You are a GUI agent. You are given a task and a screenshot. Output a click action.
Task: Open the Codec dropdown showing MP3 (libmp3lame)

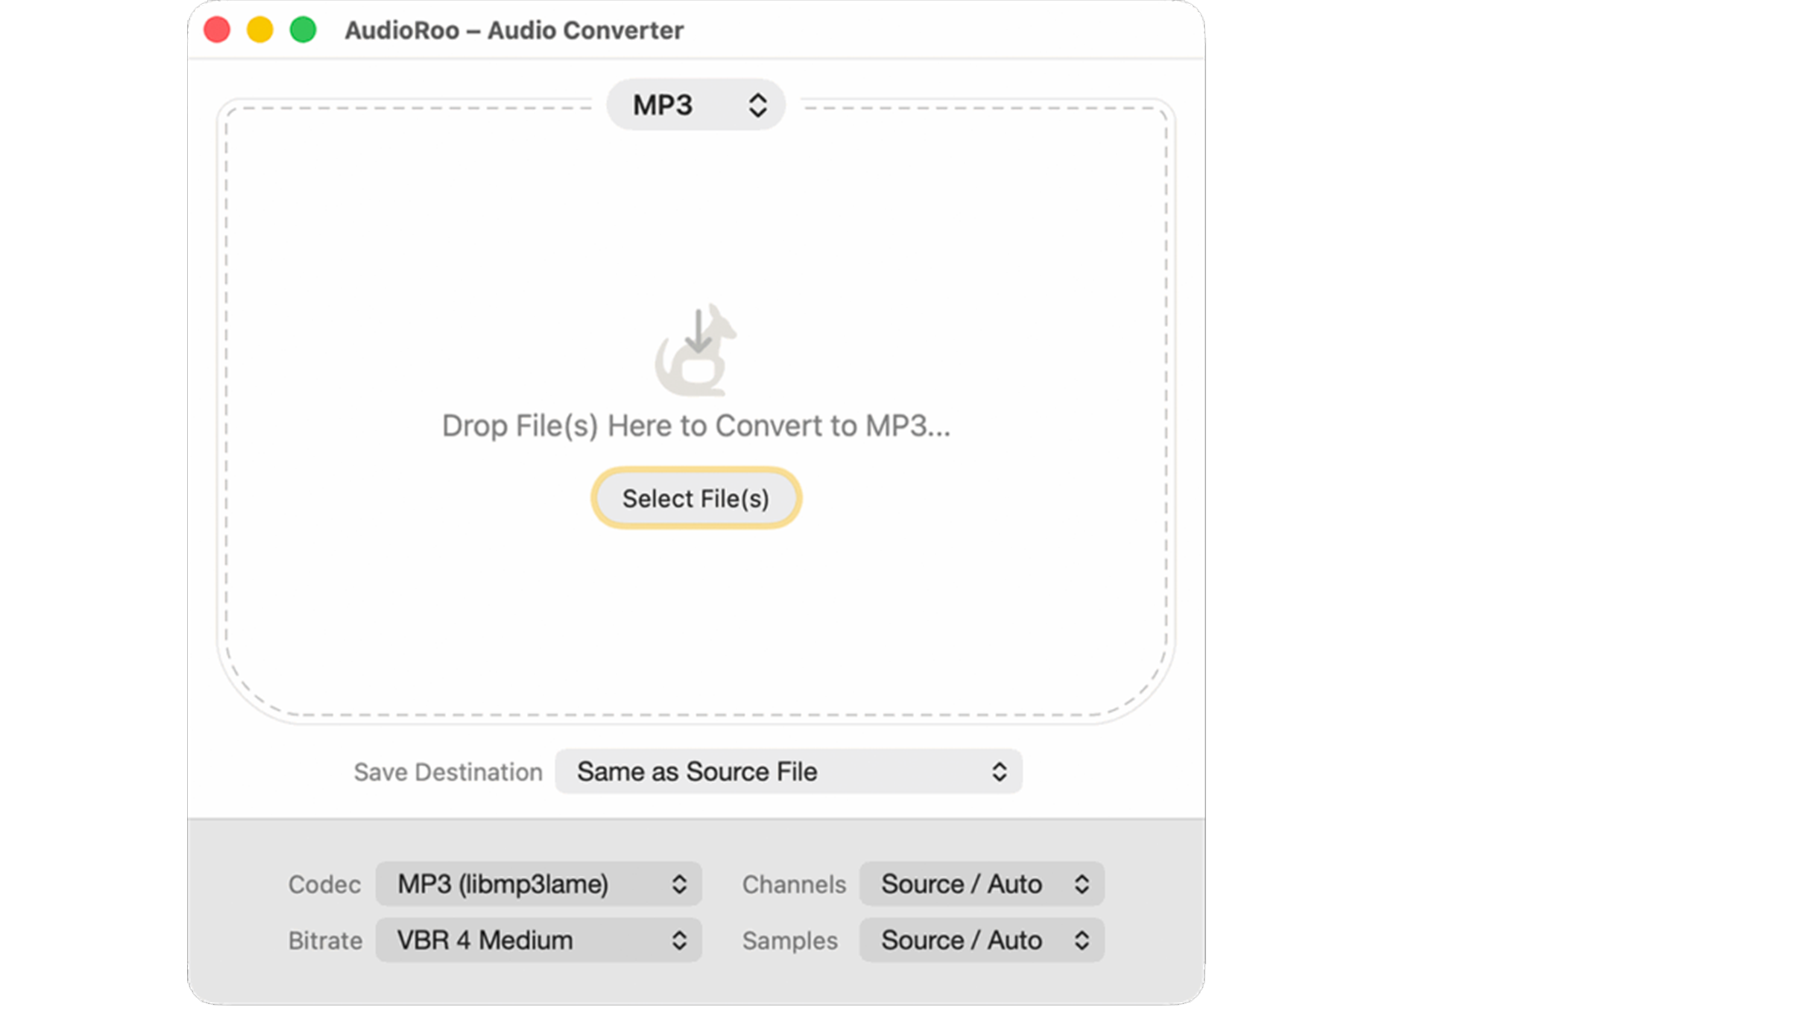(538, 884)
